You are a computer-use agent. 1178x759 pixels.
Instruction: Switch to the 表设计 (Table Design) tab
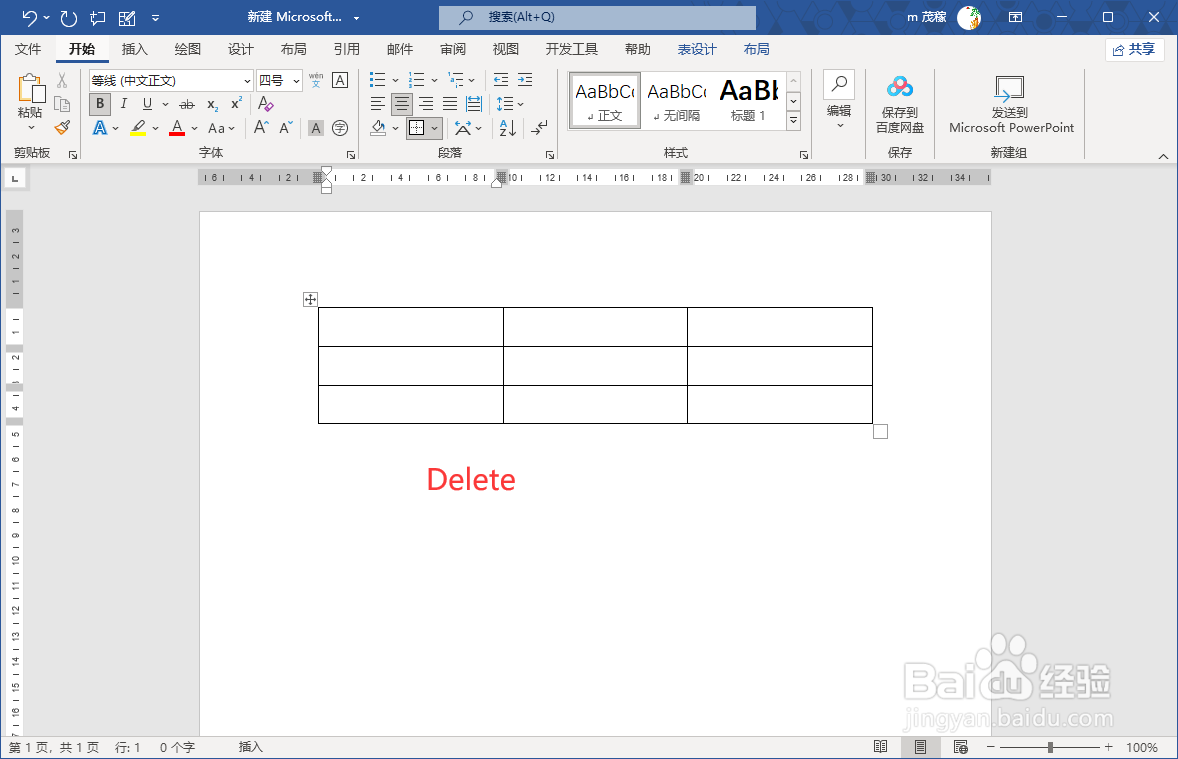click(x=697, y=49)
